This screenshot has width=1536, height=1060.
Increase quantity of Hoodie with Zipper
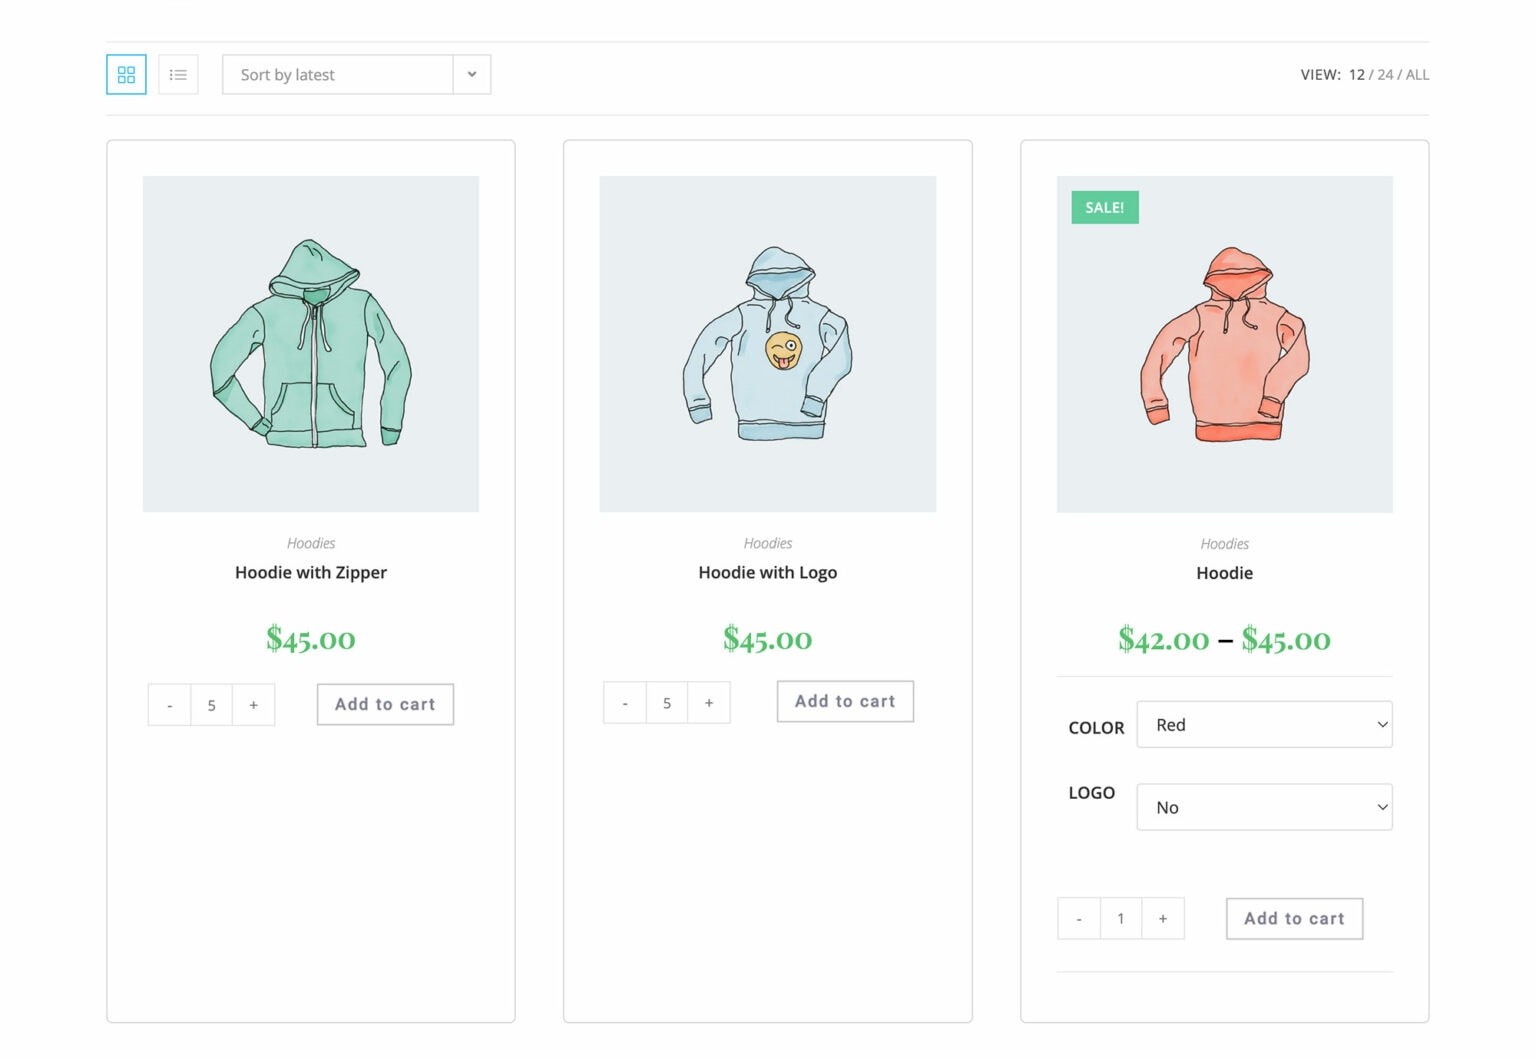254,704
